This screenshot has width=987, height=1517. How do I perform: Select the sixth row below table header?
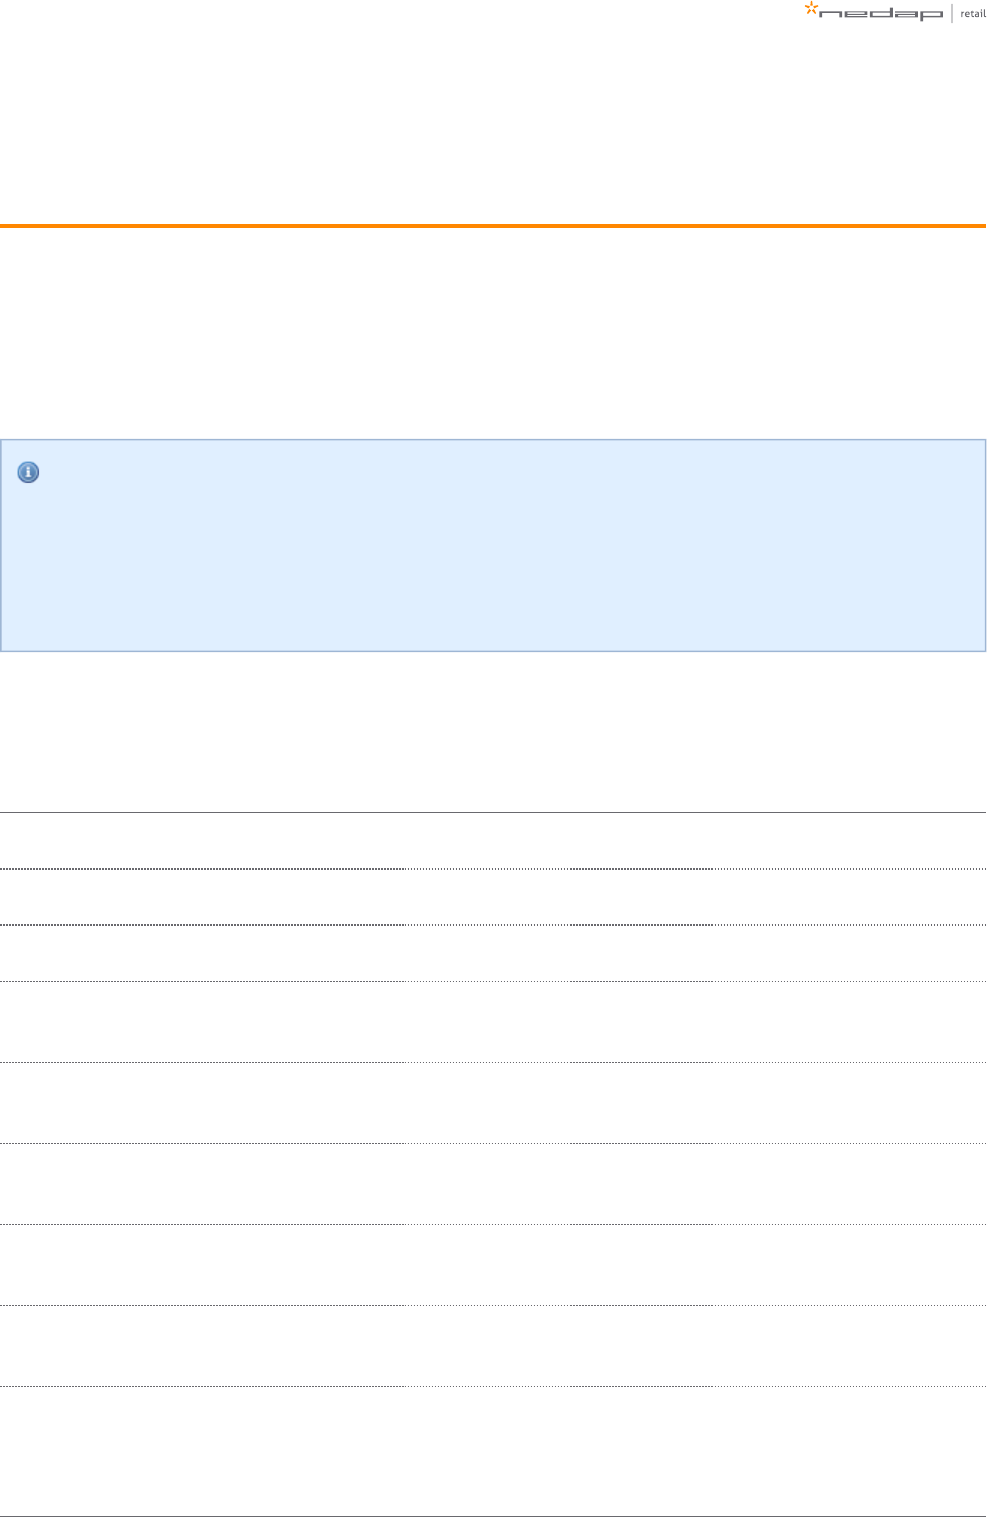pyautogui.click(x=493, y=1264)
